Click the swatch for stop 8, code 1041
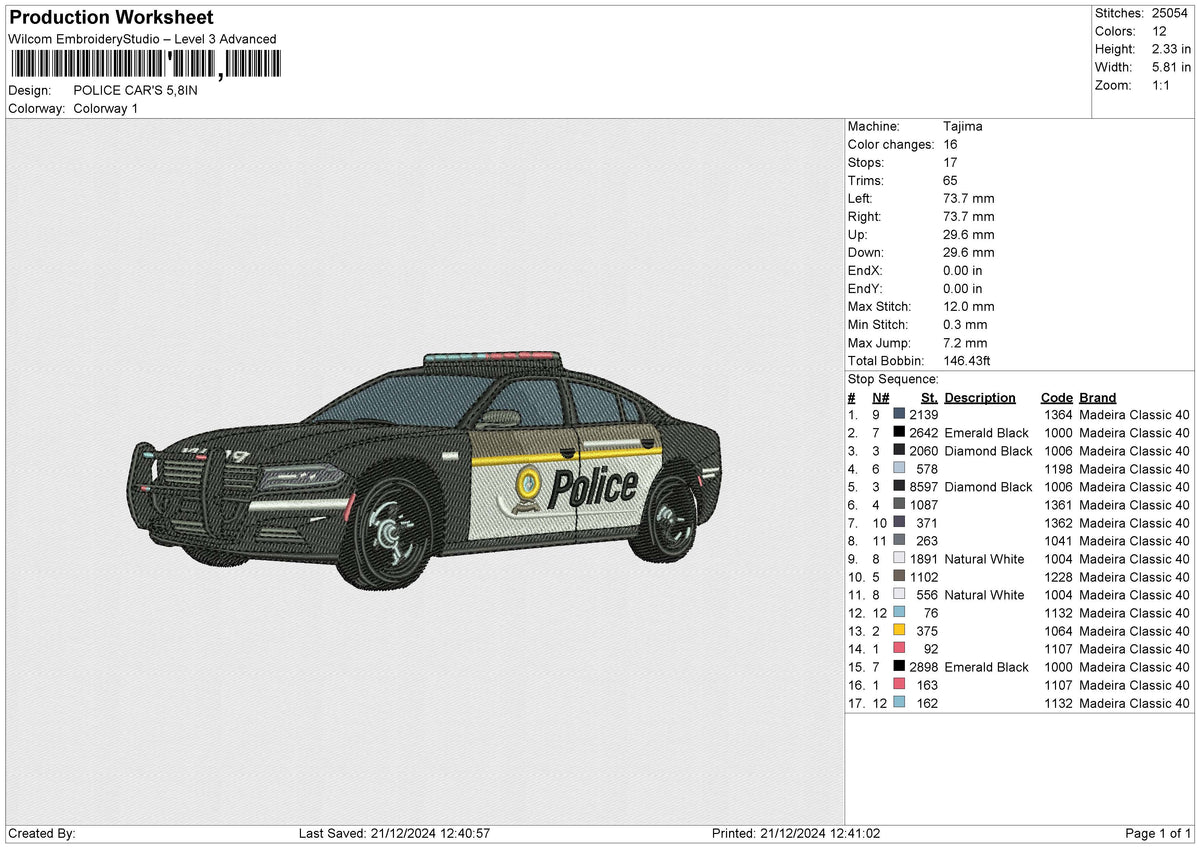The width and height of the screenshot is (1200, 848). (899, 540)
